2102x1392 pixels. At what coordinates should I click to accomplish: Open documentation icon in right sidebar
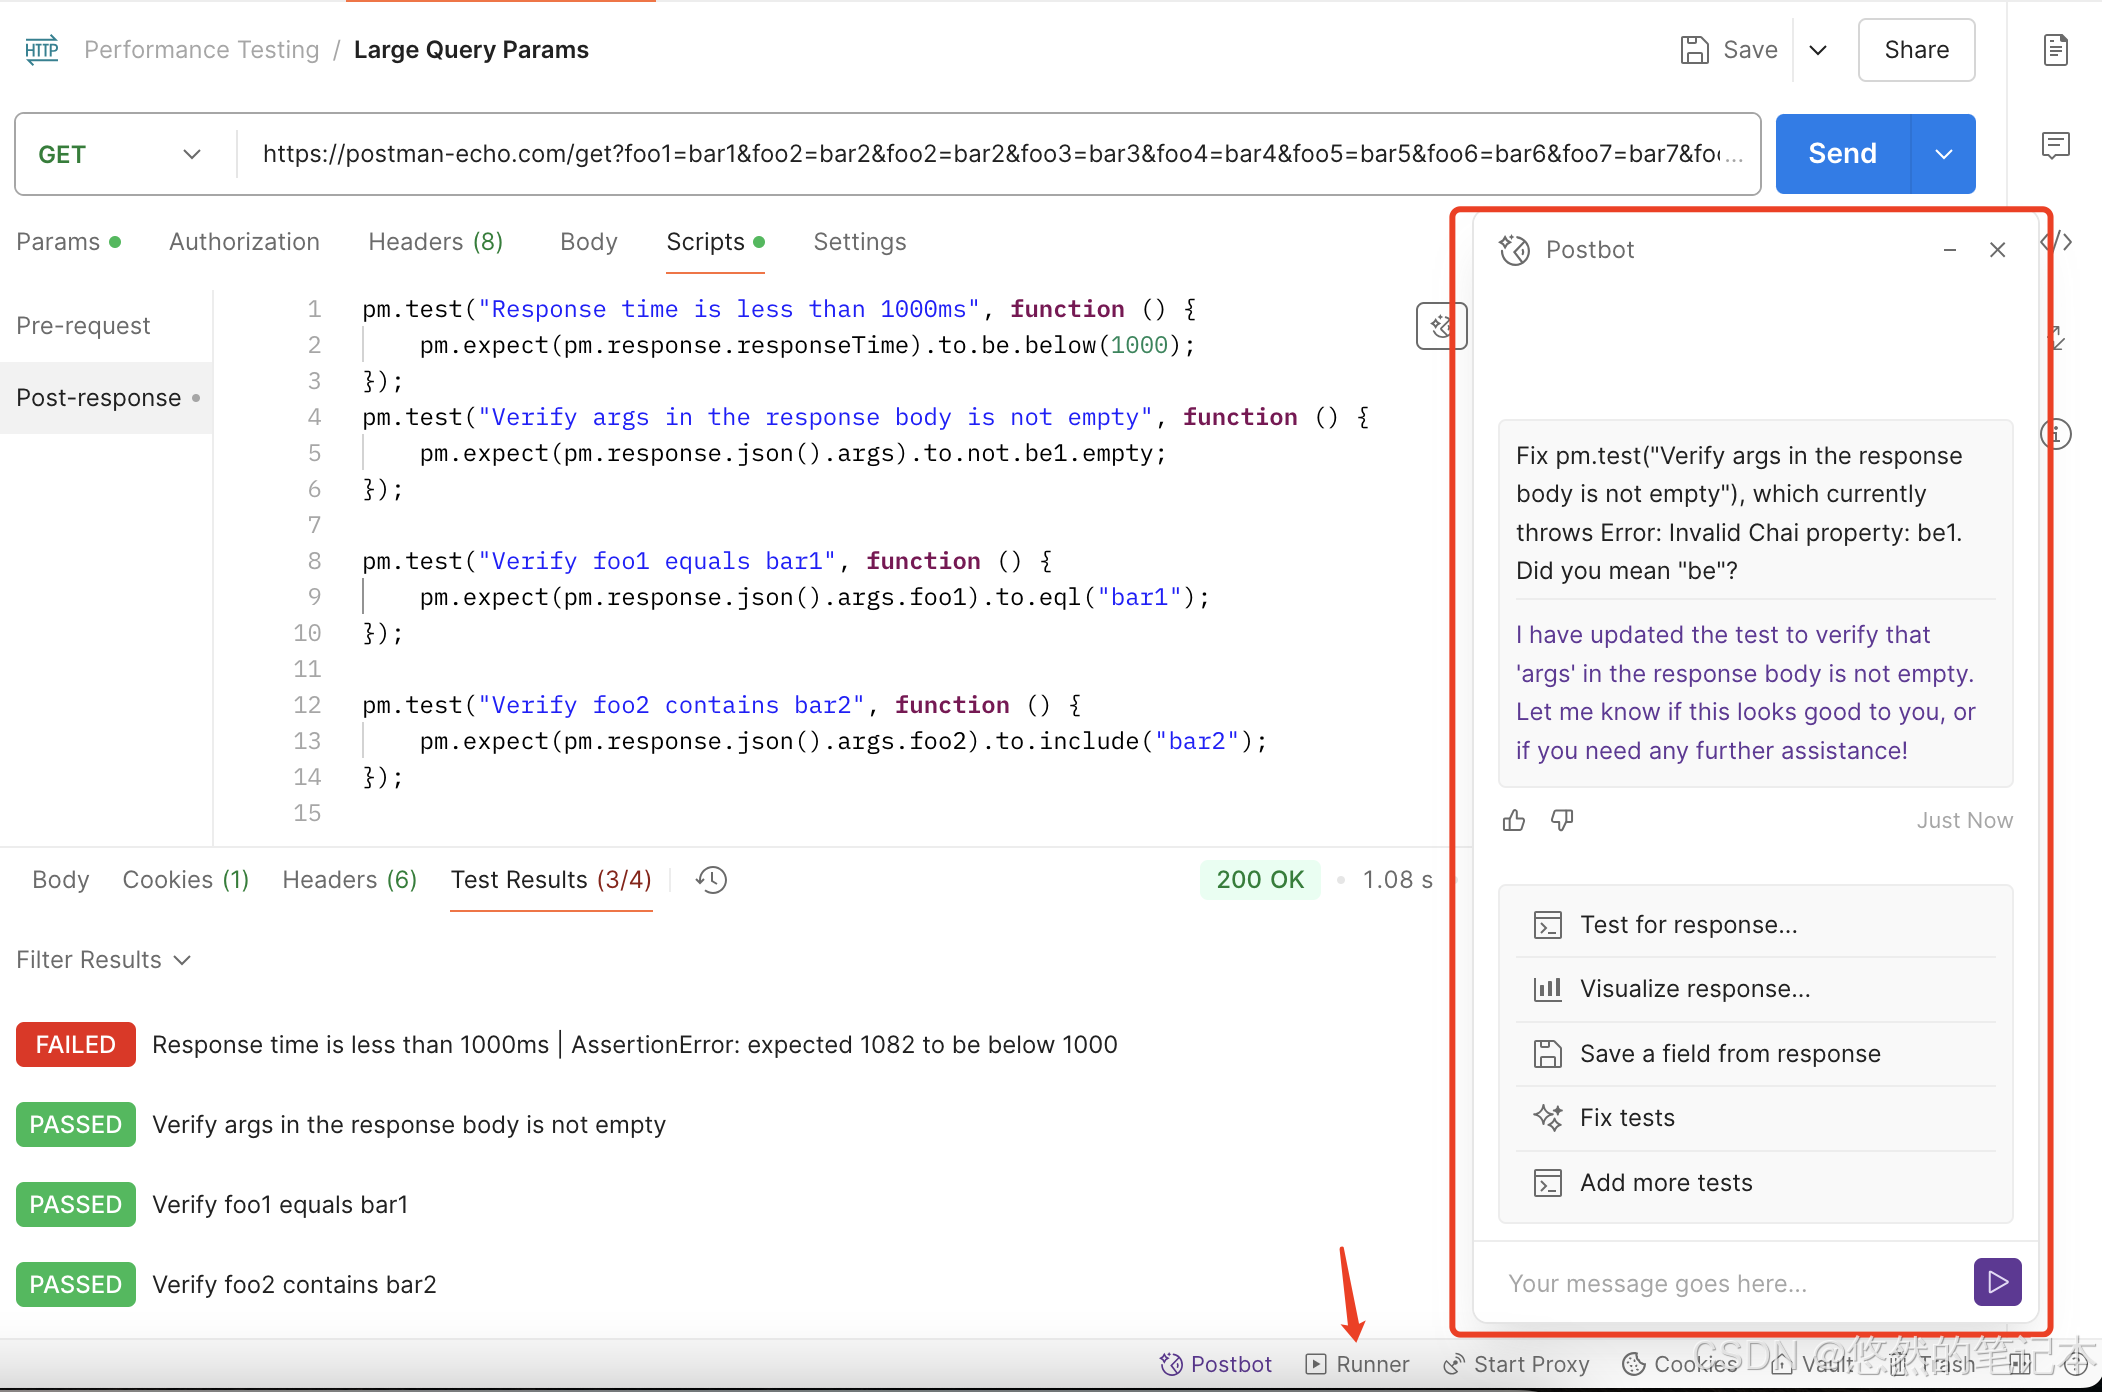[2055, 50]
